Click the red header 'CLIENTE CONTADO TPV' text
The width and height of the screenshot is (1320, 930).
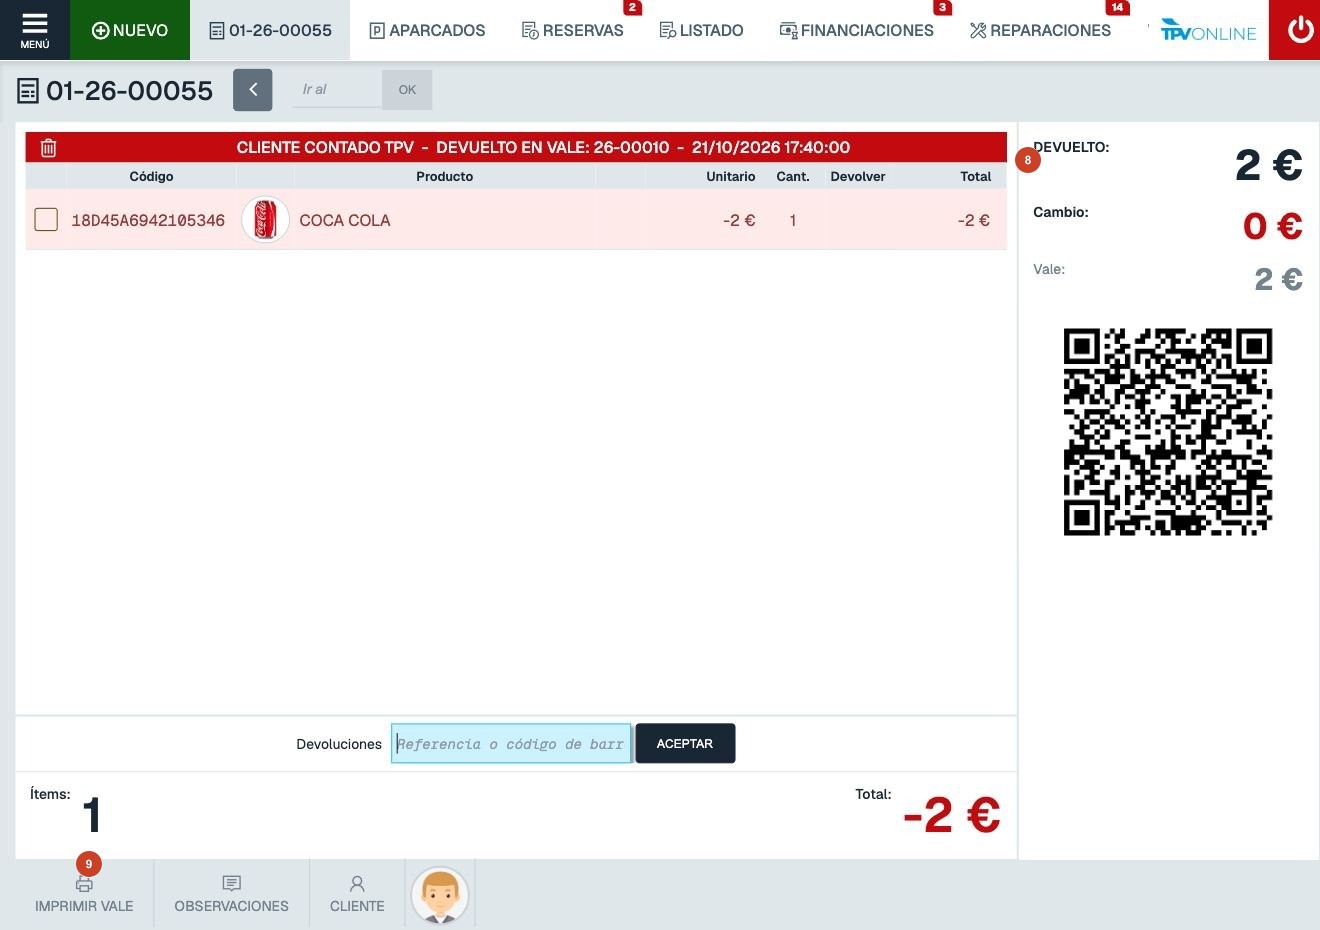click(325, 147)
